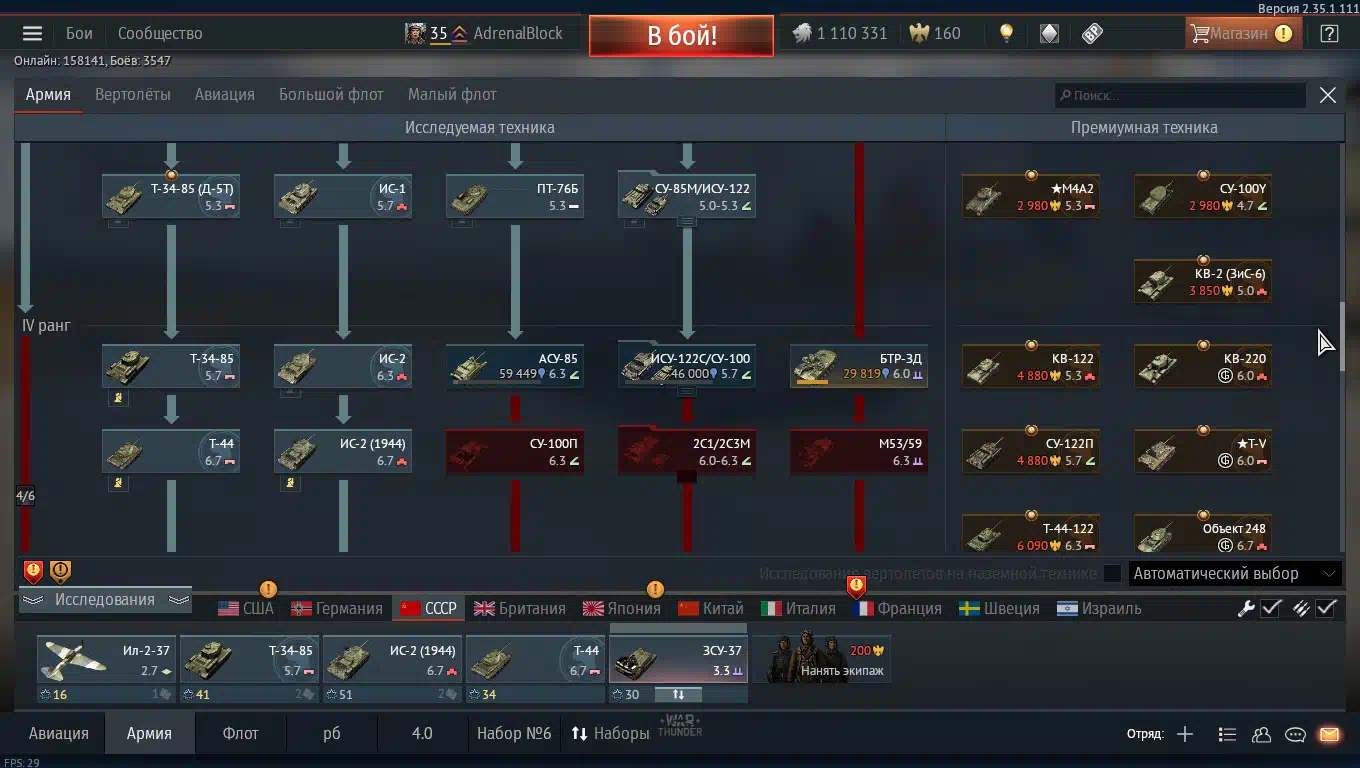This screenshot has height=768, width=1360.
Task: Click the red warning shield badge
Action: click(33, 572)
